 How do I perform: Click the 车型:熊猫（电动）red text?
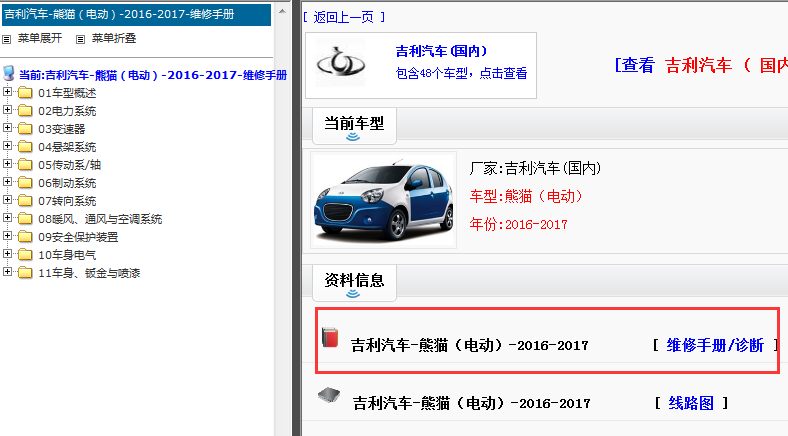tap(526, 196)
